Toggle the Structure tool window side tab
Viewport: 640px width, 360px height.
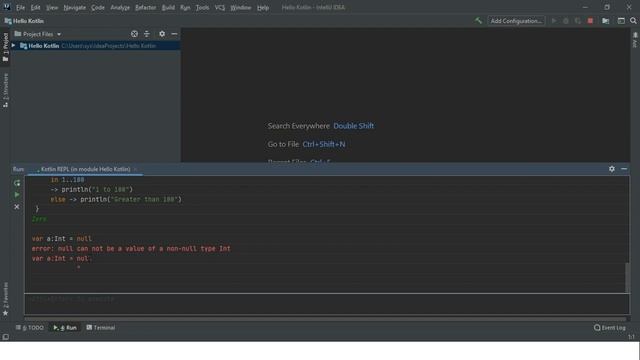click(5, 91)
